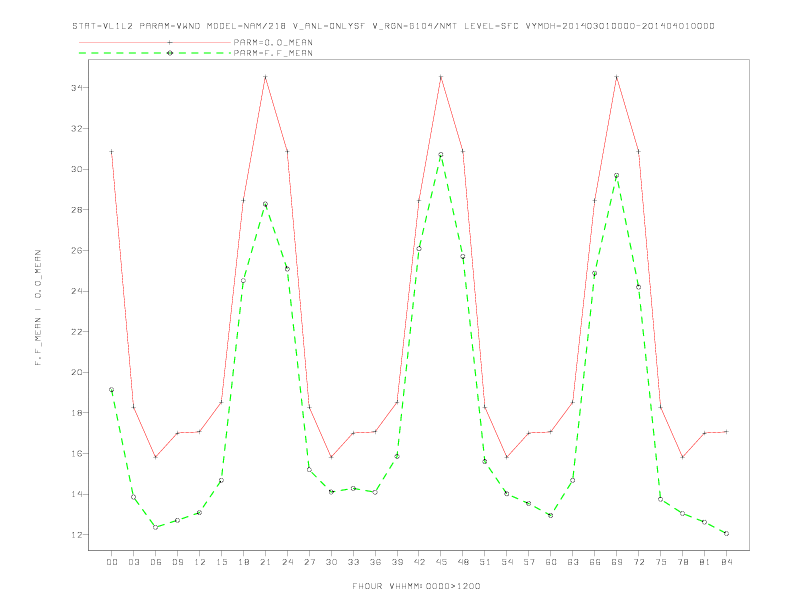Screen dimensions: 792x612
Task: Click y-axis tick label 14
Action: click(x=77, y=494)
